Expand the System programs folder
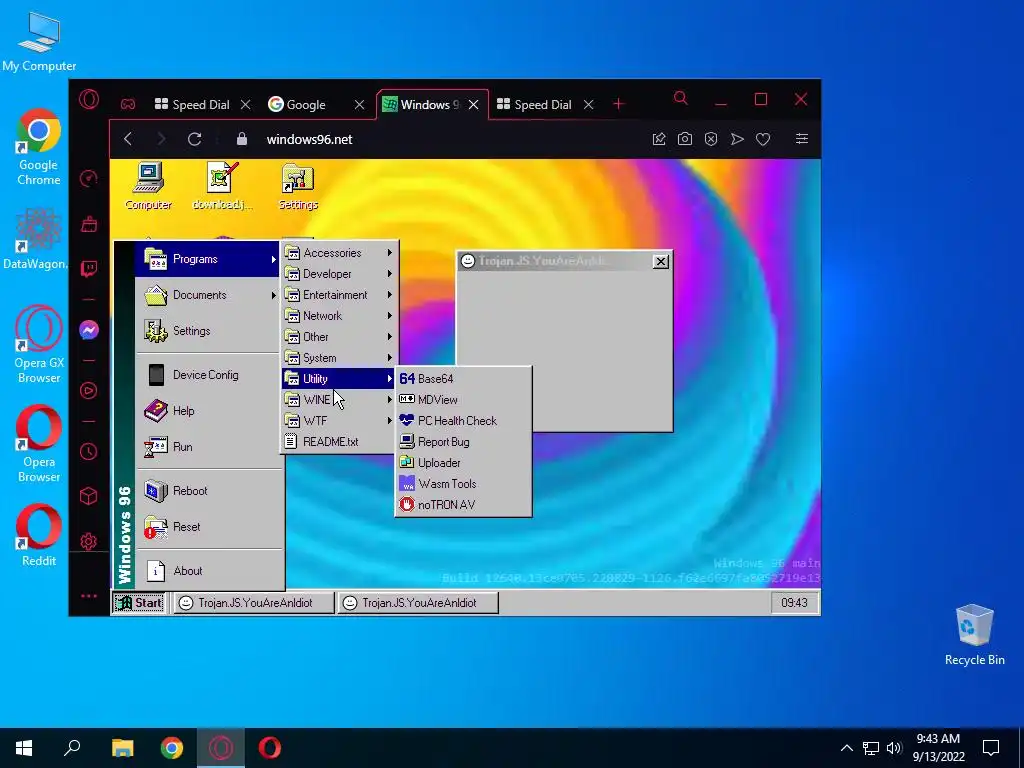 point(339,358)
